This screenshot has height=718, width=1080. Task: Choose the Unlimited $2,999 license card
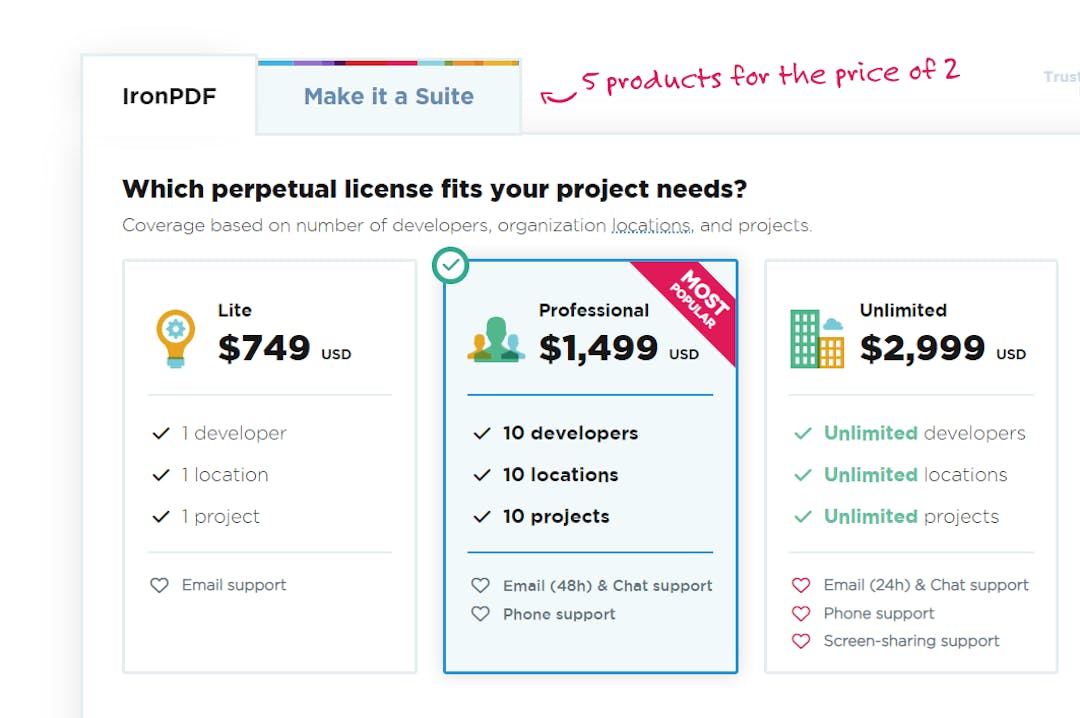911,465
